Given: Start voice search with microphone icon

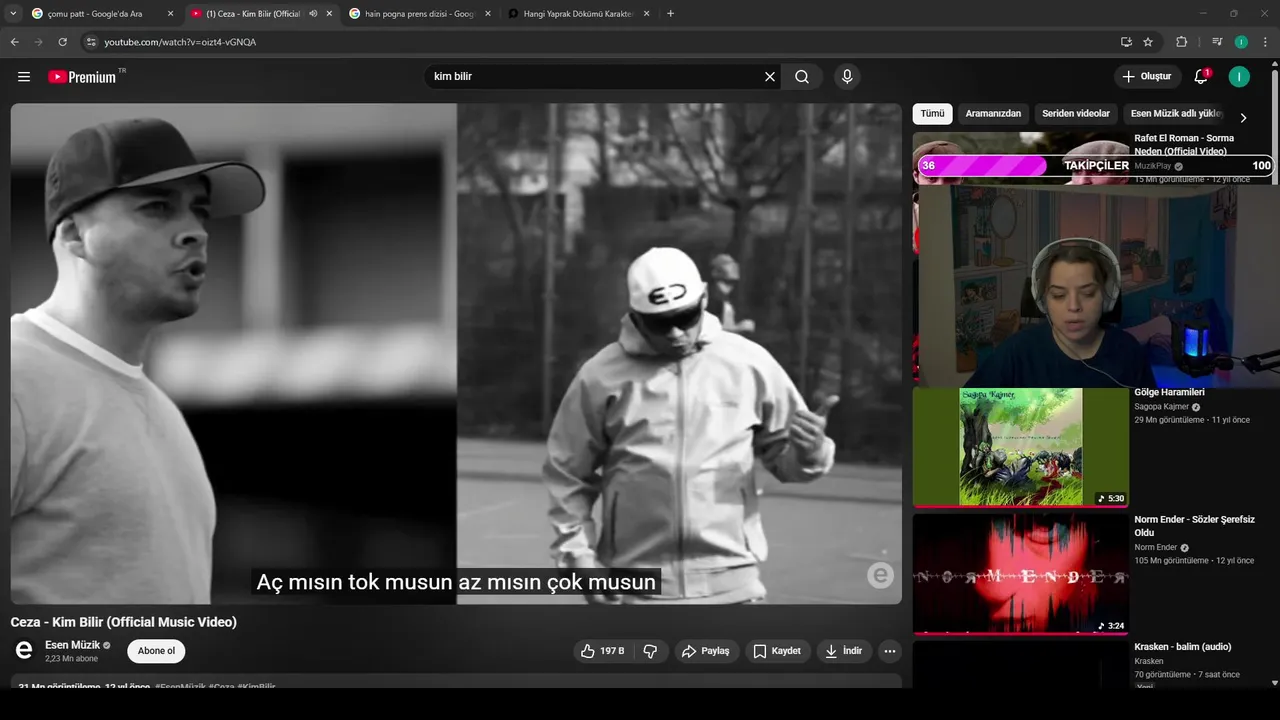Looking at the screenshot, I should point(847,77).
